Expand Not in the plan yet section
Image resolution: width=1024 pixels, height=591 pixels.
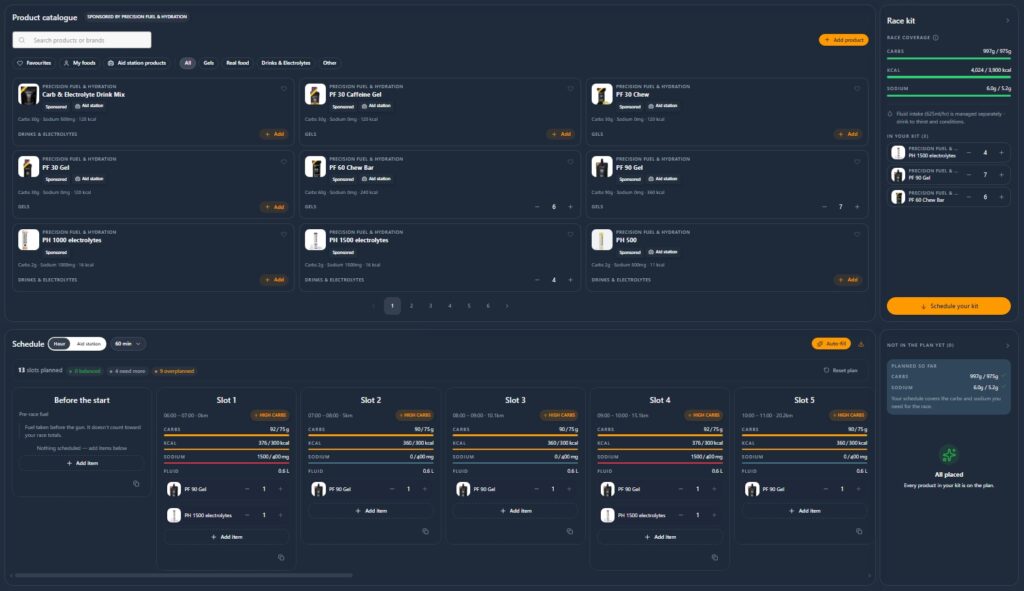click(1007, 345)
